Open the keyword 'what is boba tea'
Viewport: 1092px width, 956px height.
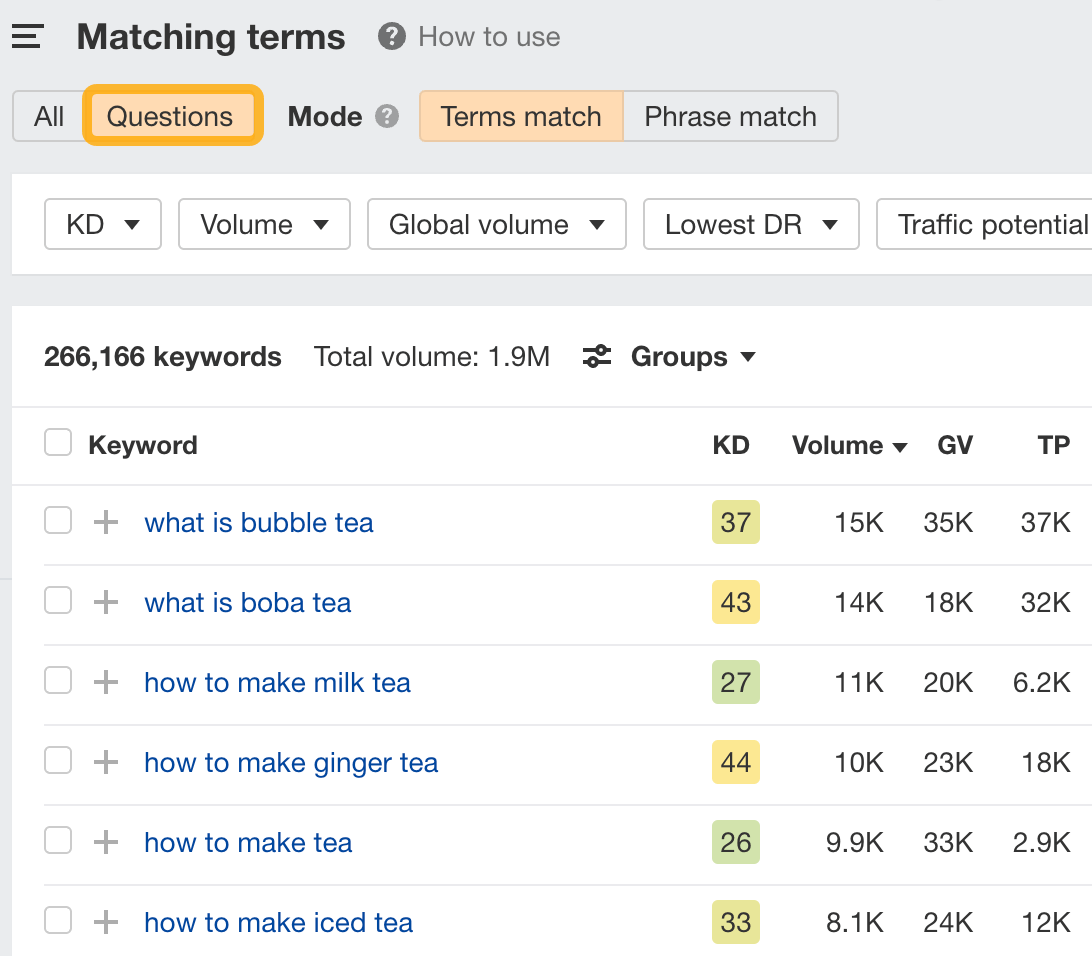(x=247, y=602)
